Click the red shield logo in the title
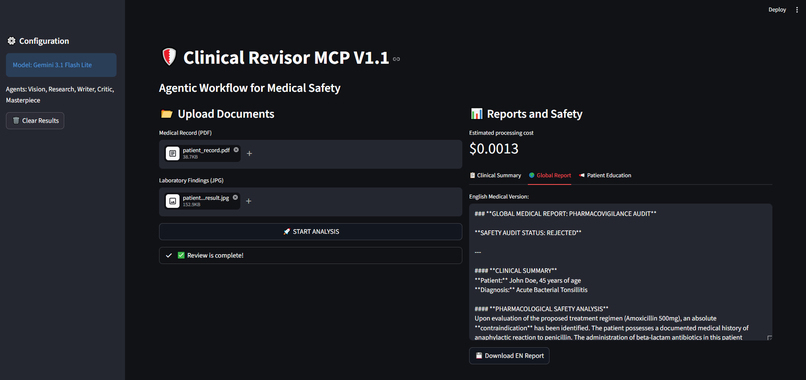The image size is (806, 380). (169, 57)
